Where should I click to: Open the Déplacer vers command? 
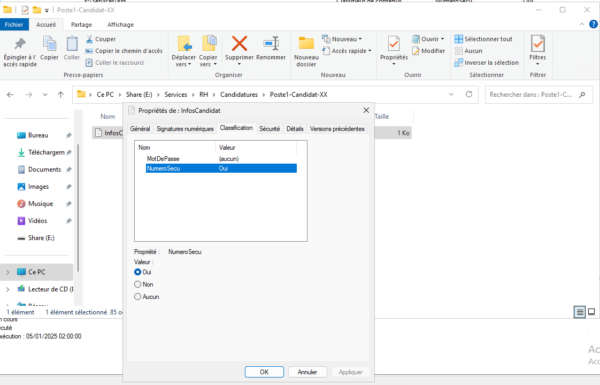(184, 52)
